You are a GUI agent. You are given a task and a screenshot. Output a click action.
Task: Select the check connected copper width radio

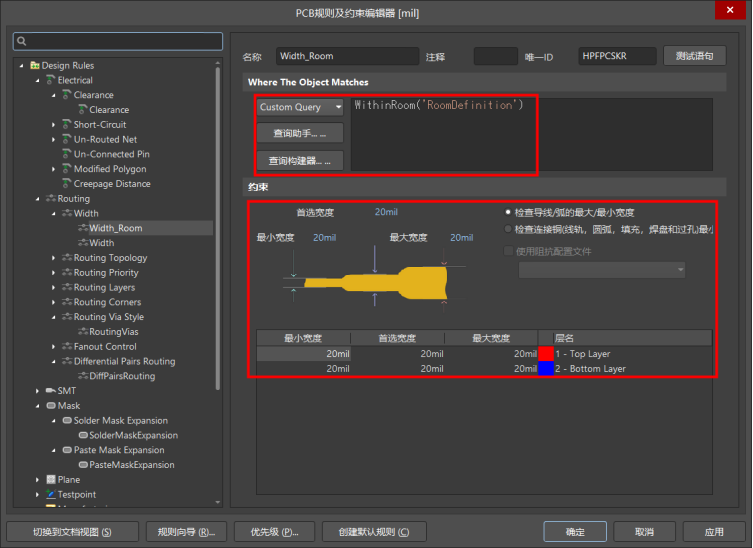pyautogui.click(x=508, y=229)
